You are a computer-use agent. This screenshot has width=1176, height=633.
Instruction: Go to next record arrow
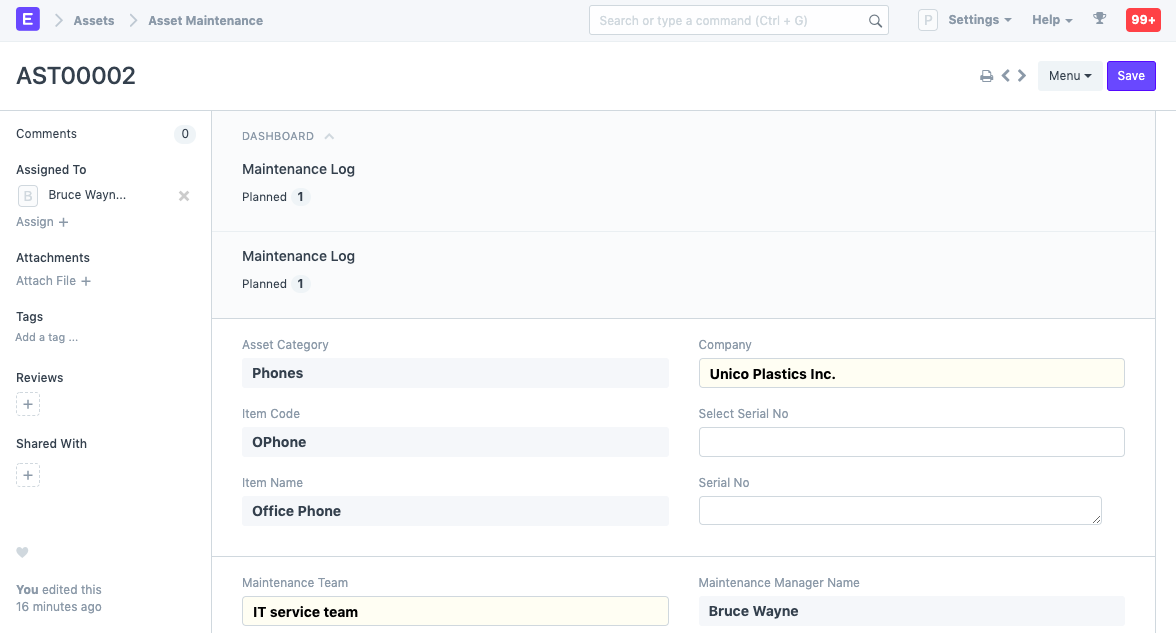(x=1022, y=75)
